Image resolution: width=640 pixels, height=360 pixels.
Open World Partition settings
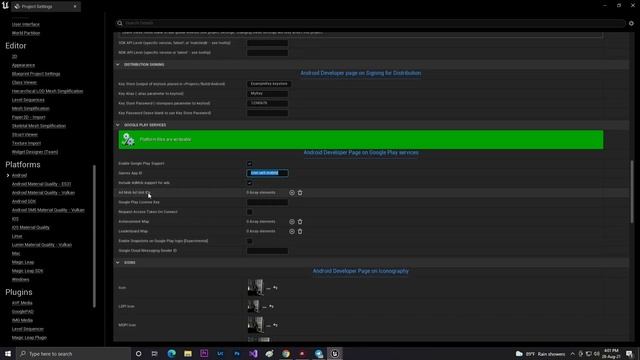(x=26, y=33)
